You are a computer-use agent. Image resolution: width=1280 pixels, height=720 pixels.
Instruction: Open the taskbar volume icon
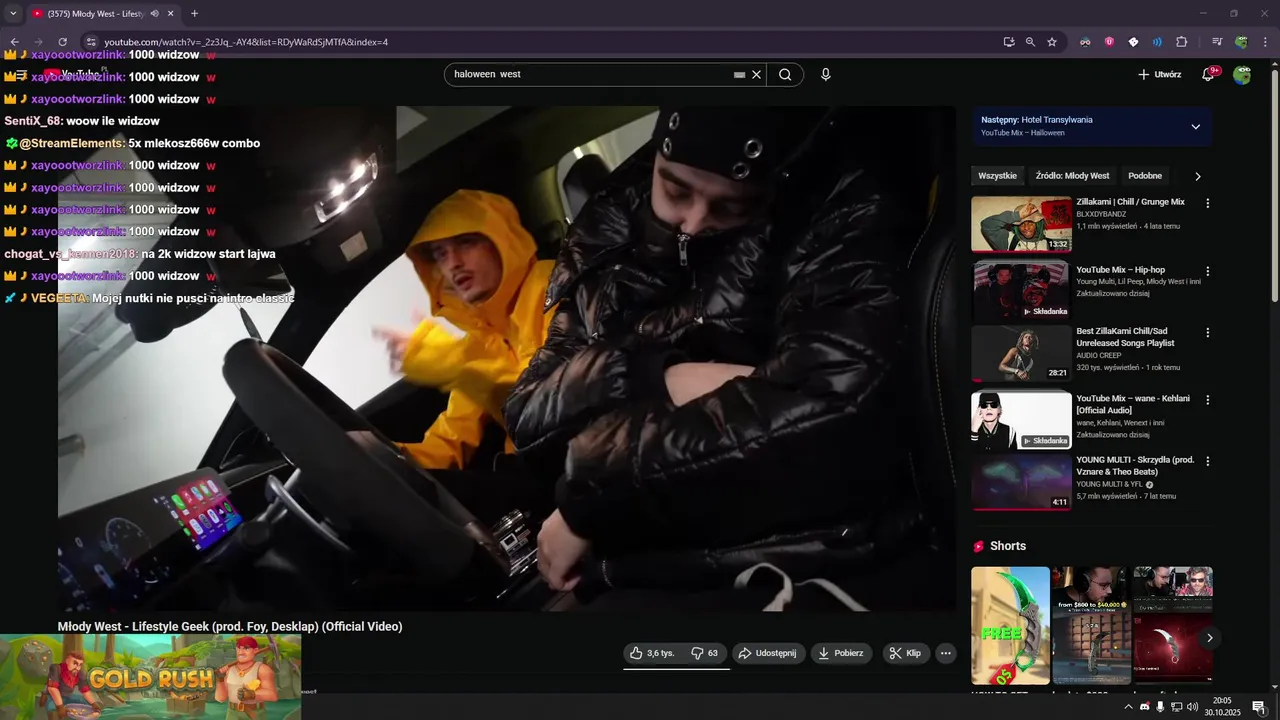[1192, 707]
